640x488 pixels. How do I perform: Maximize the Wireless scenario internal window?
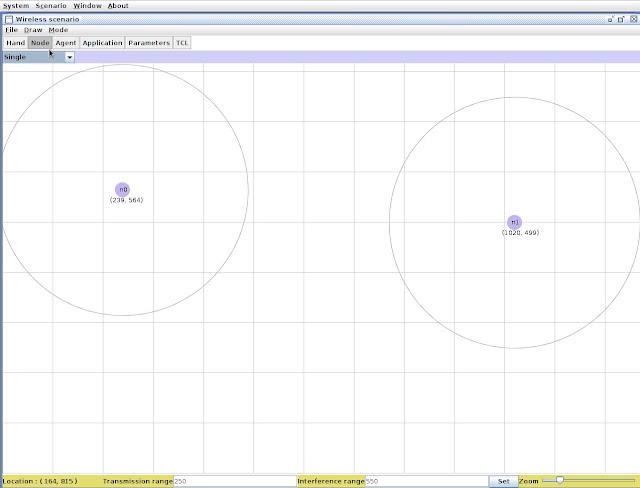621,19
